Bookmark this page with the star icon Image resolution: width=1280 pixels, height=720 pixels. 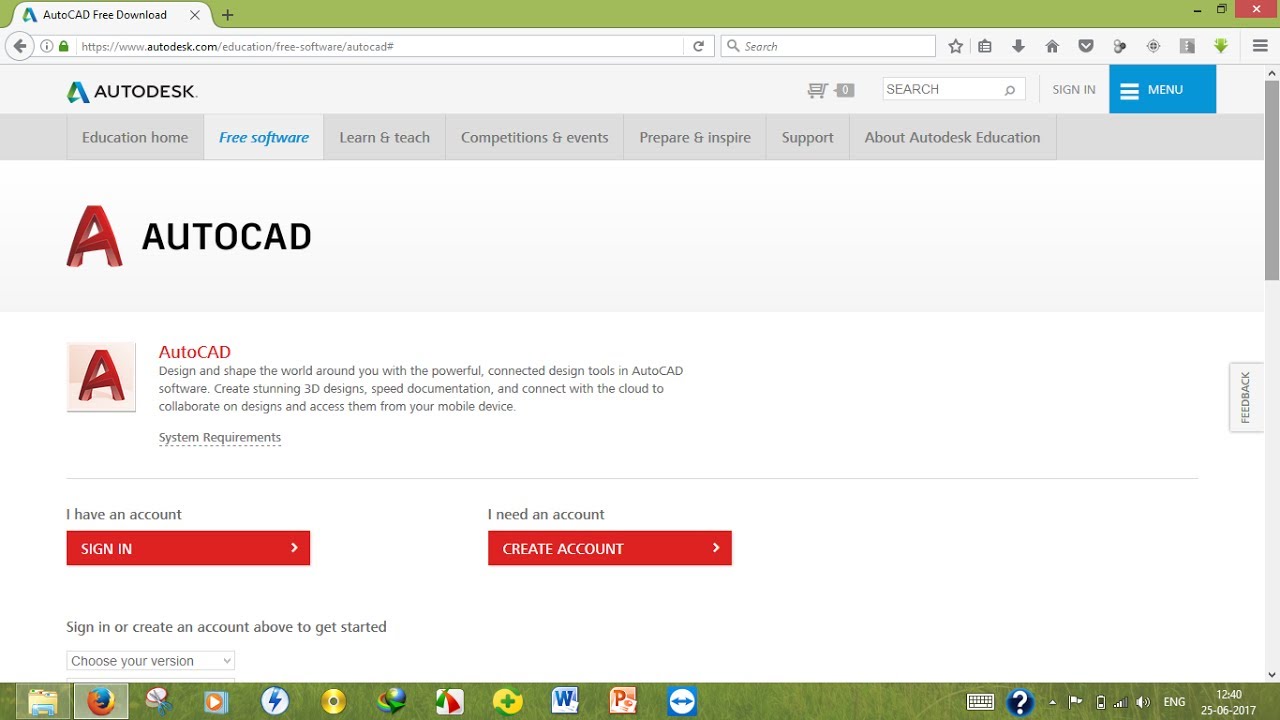point(955,46)
